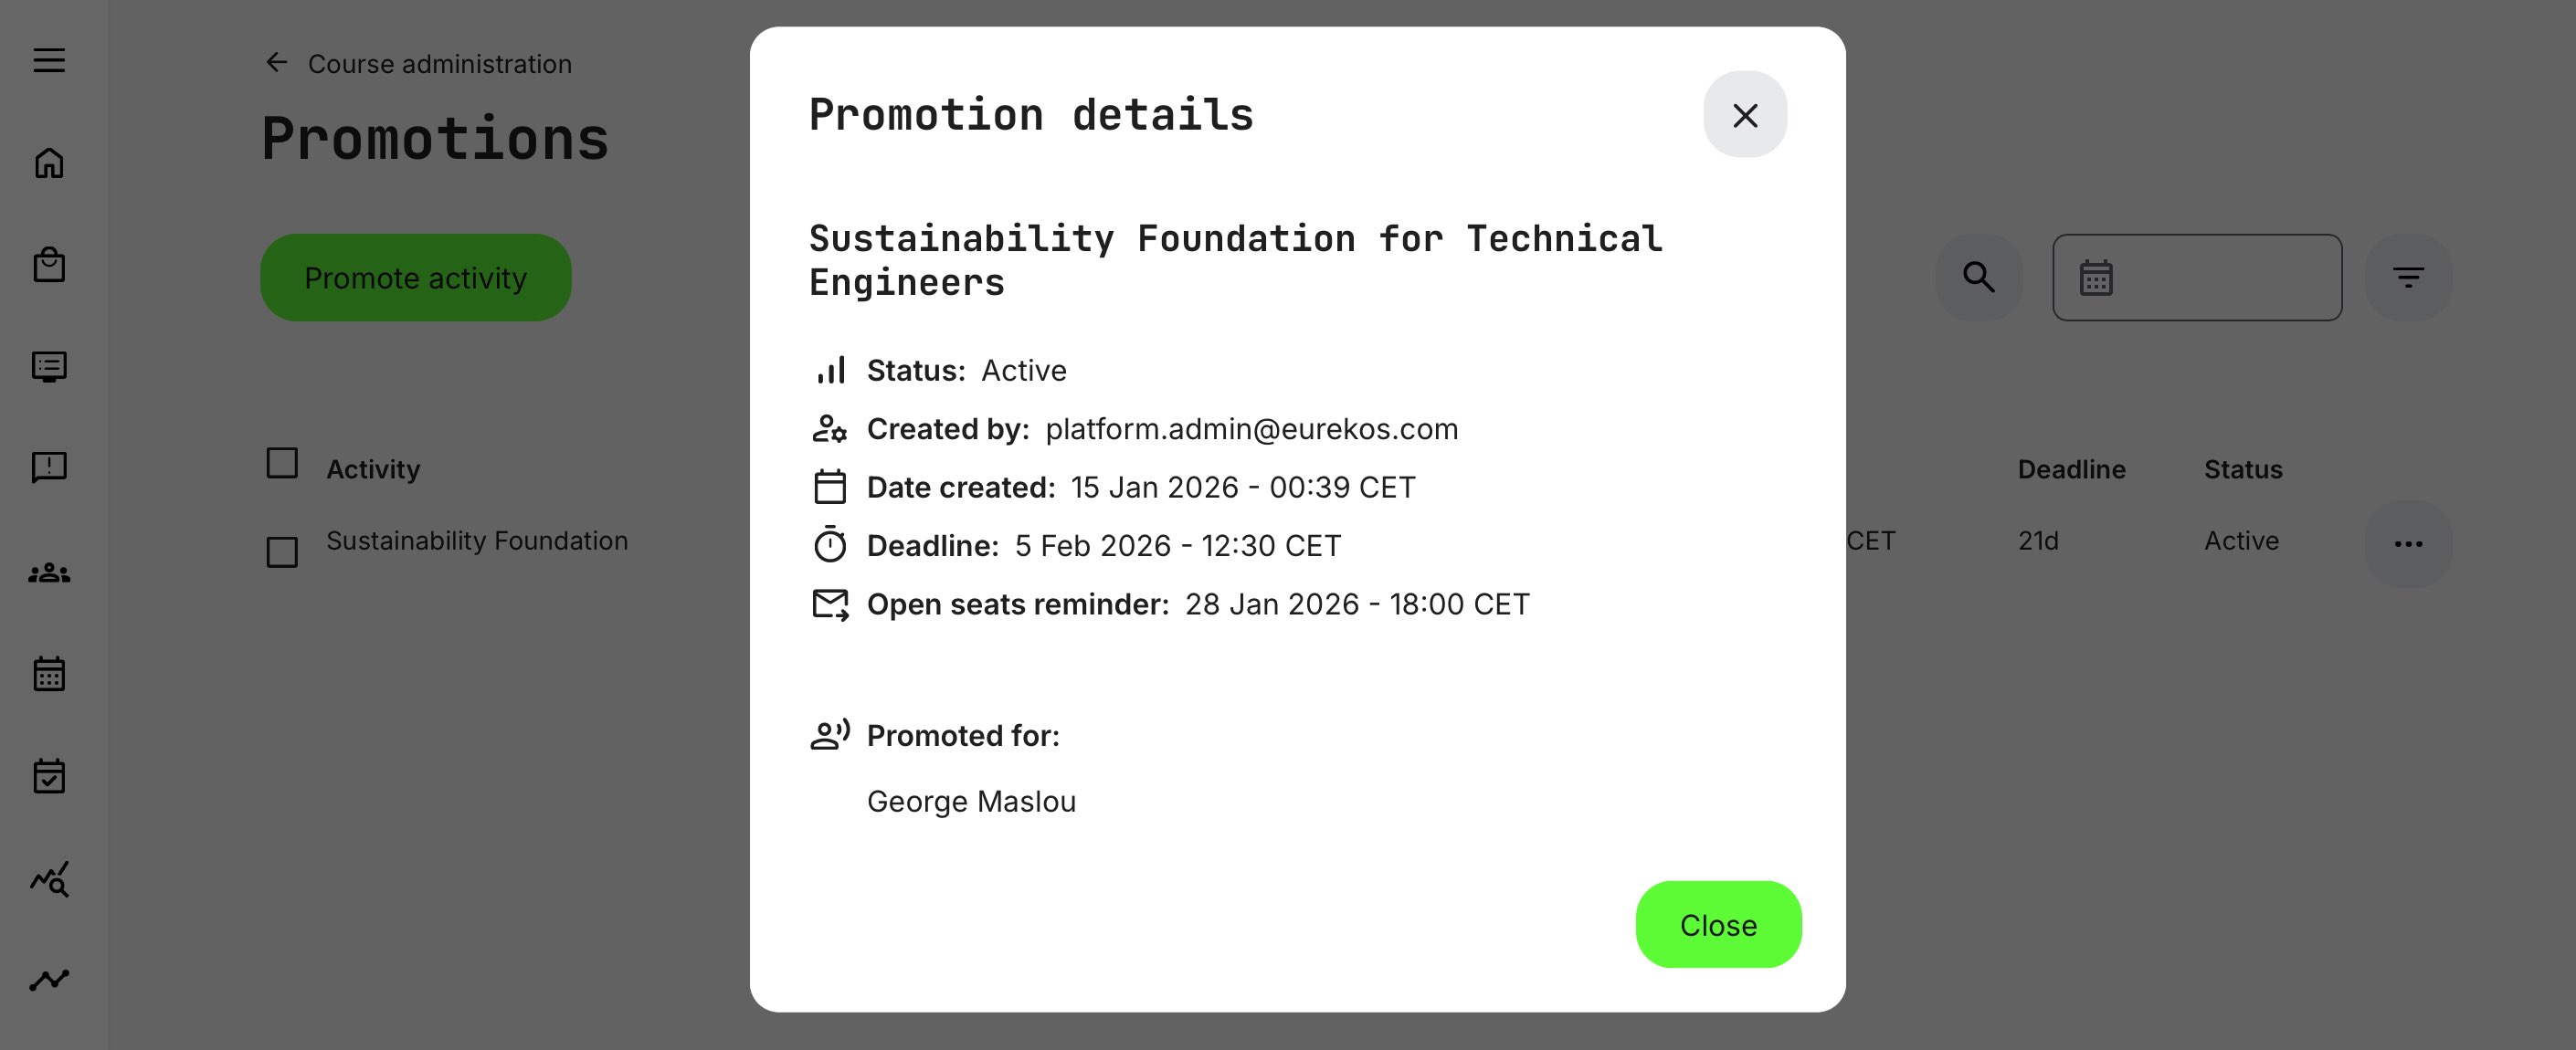
Task: Close the Promotion details dialog
Action: click(1744, 115)
